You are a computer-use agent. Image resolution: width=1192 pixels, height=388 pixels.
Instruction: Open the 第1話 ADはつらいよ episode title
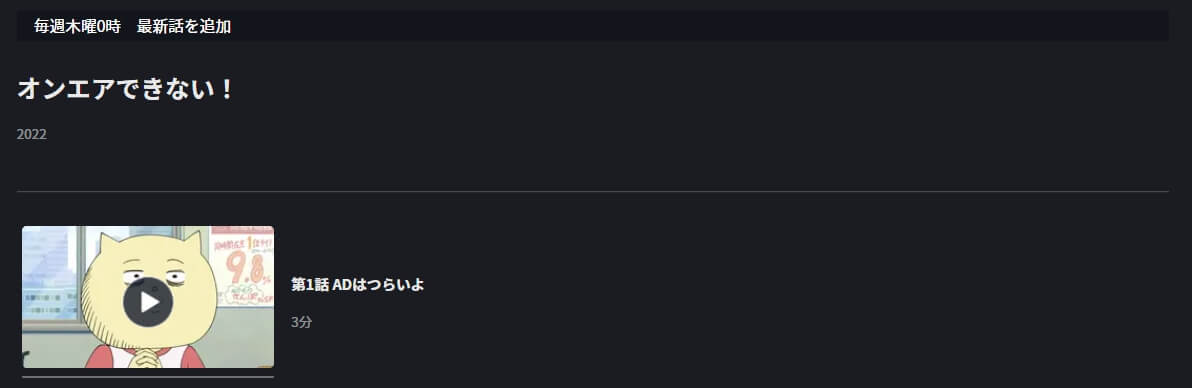357,285
